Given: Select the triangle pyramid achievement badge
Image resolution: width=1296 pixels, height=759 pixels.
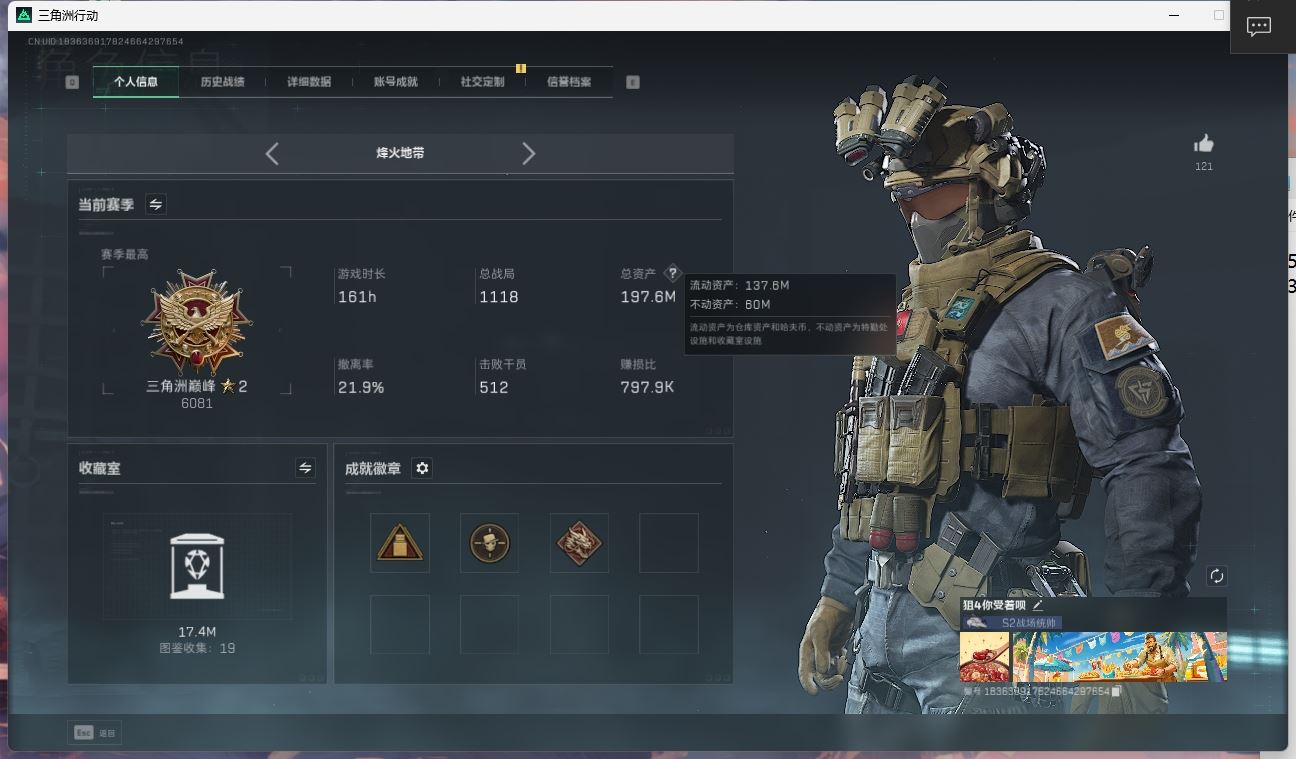Looking at the screenshot, I should [x=399, y=543].
